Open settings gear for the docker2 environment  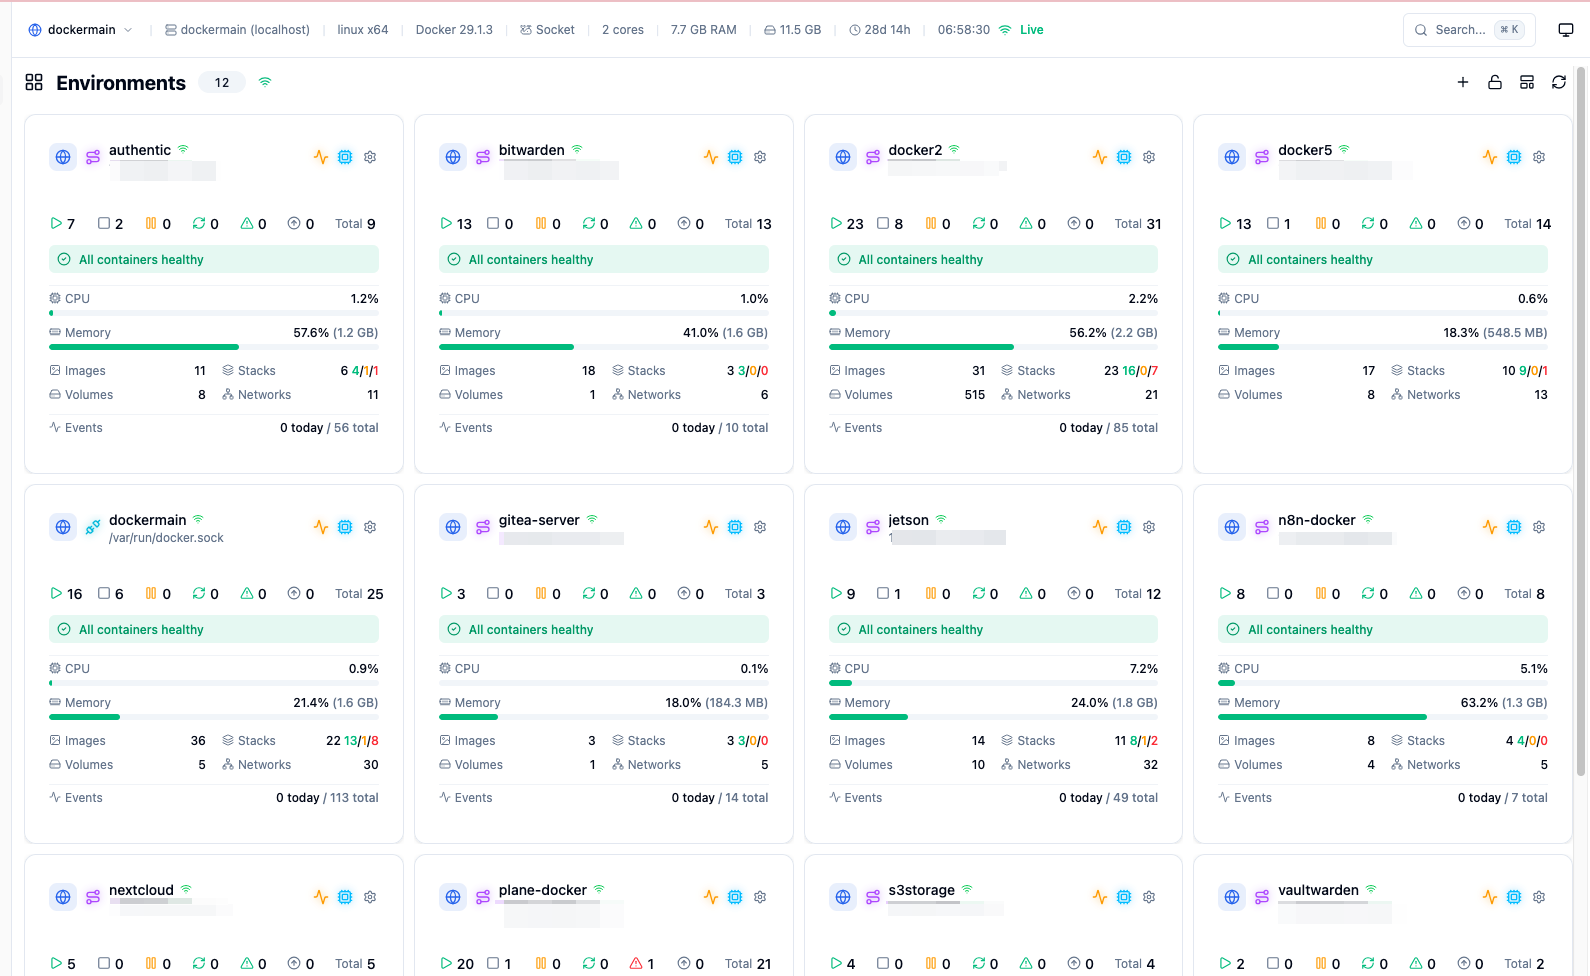(1149, 157)
